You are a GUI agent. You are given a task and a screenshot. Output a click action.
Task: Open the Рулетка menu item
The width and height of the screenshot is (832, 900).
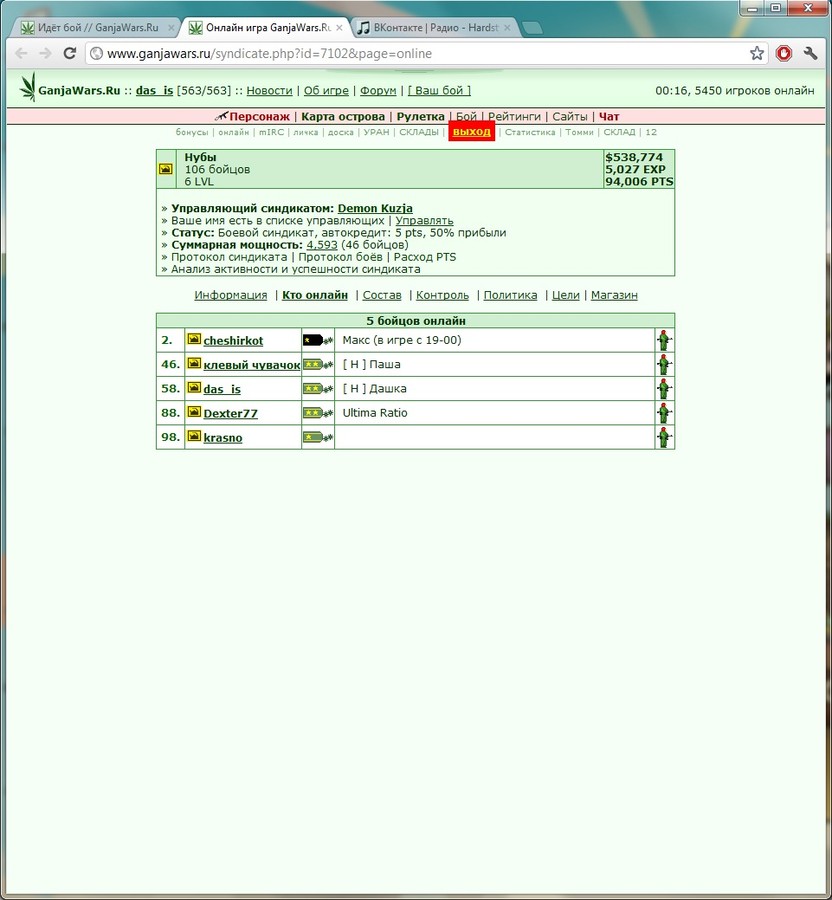(421, 117)
